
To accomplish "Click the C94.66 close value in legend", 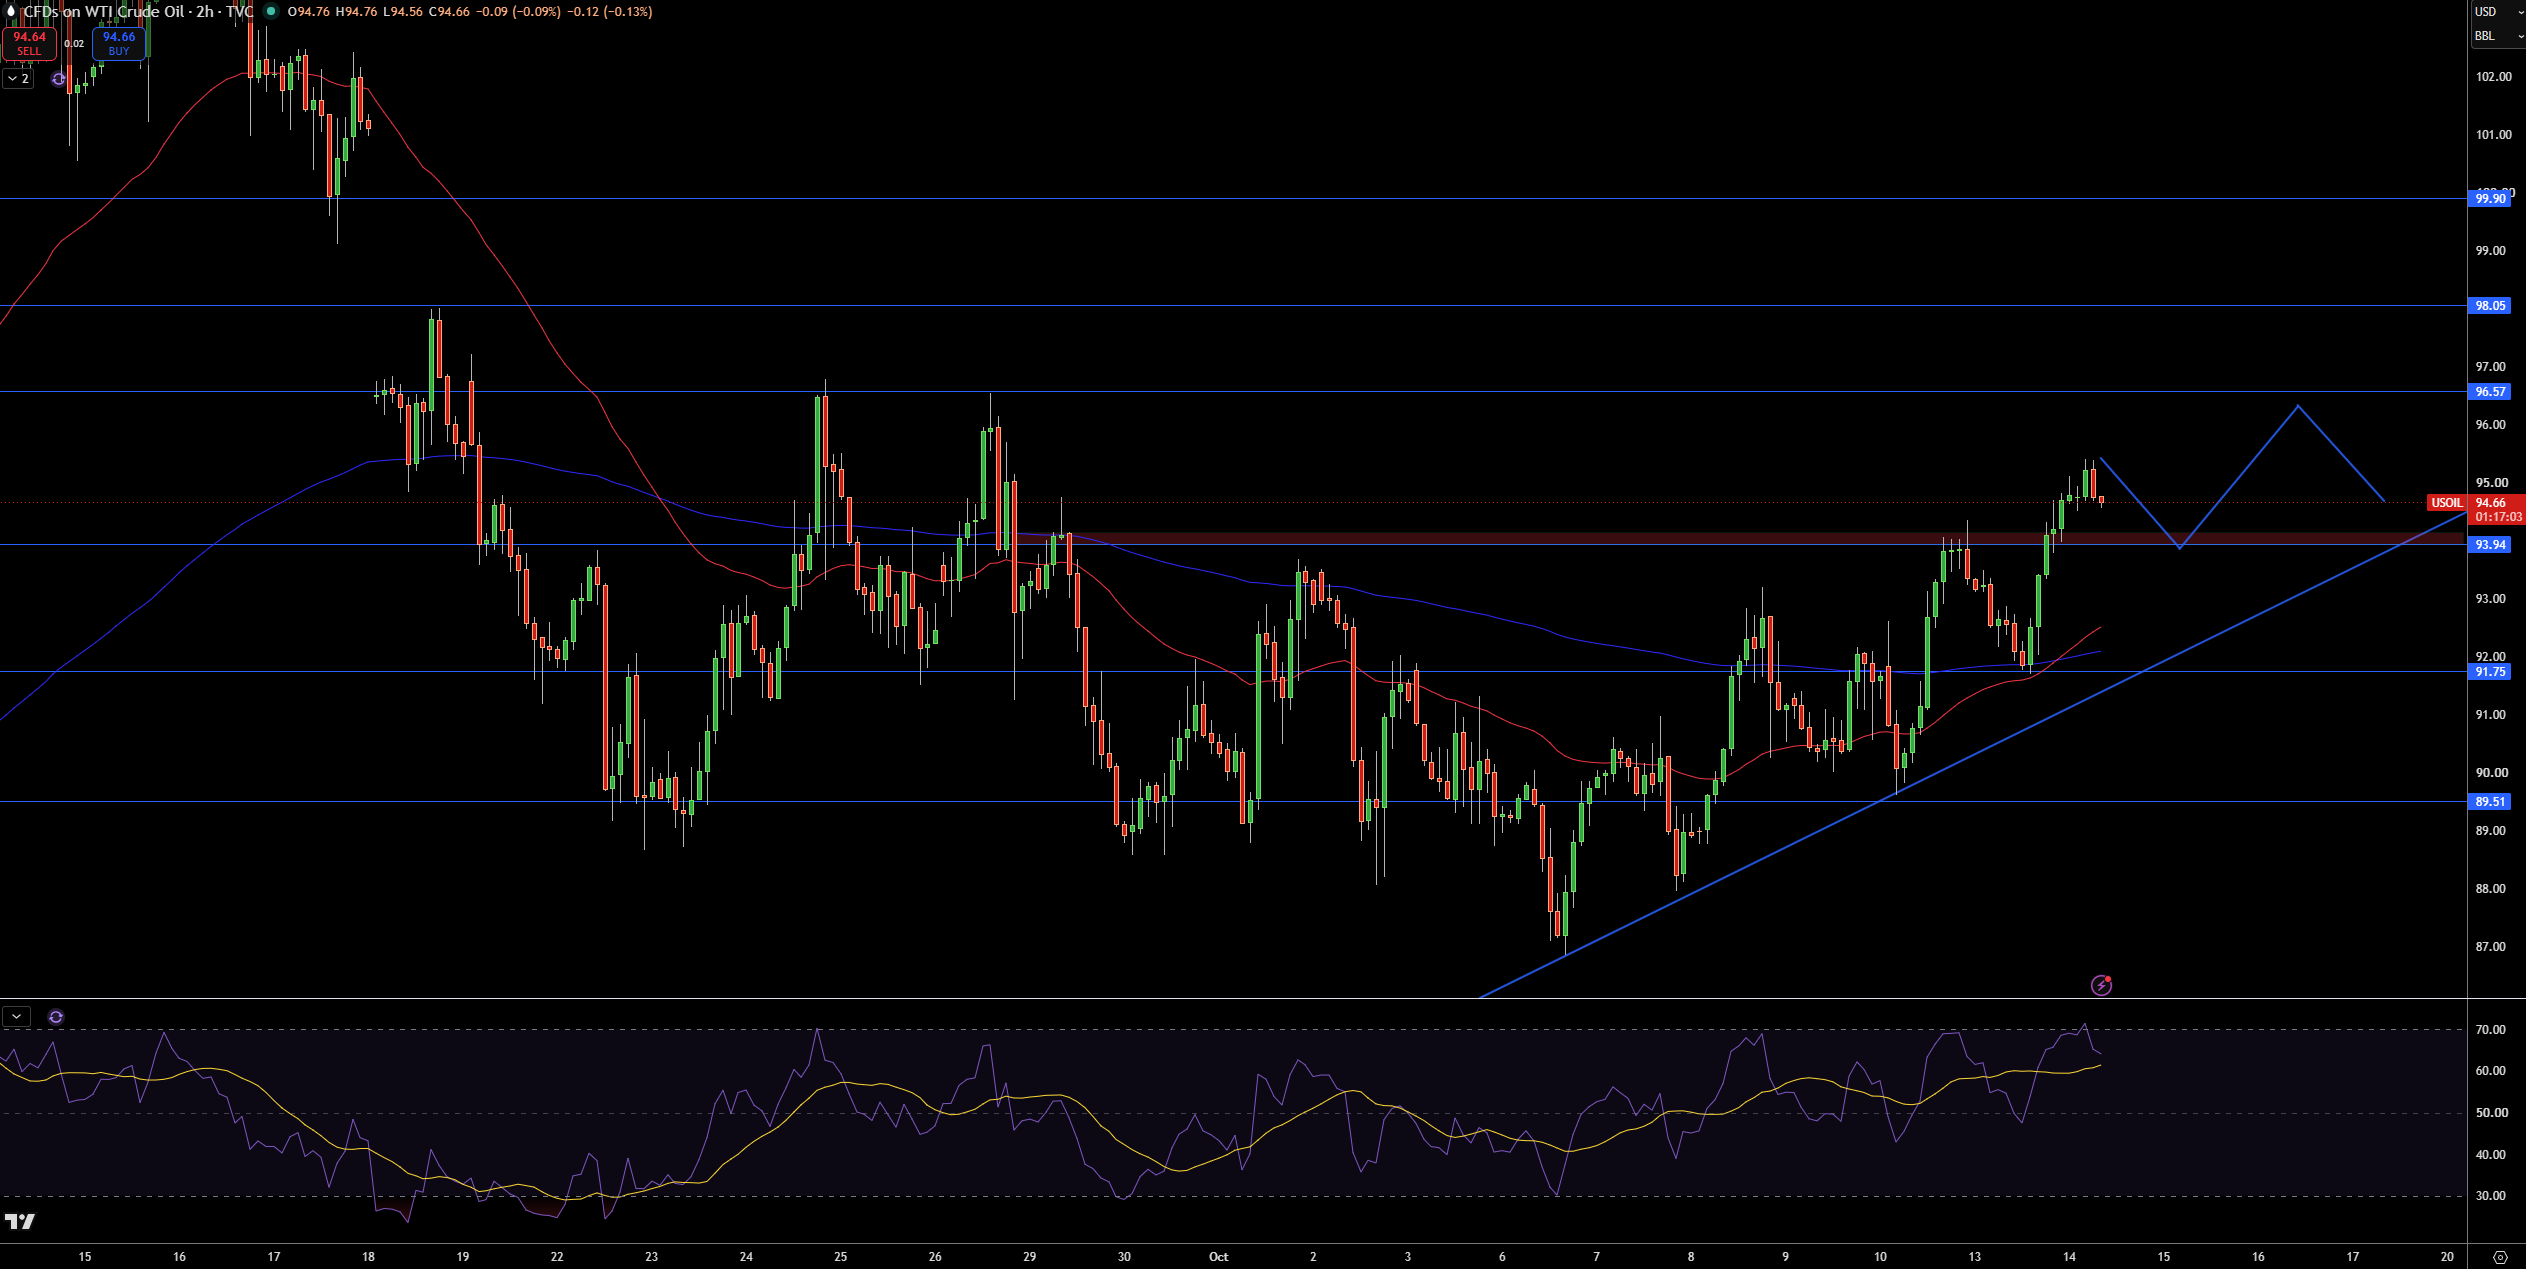I will (x=449, y=12).
